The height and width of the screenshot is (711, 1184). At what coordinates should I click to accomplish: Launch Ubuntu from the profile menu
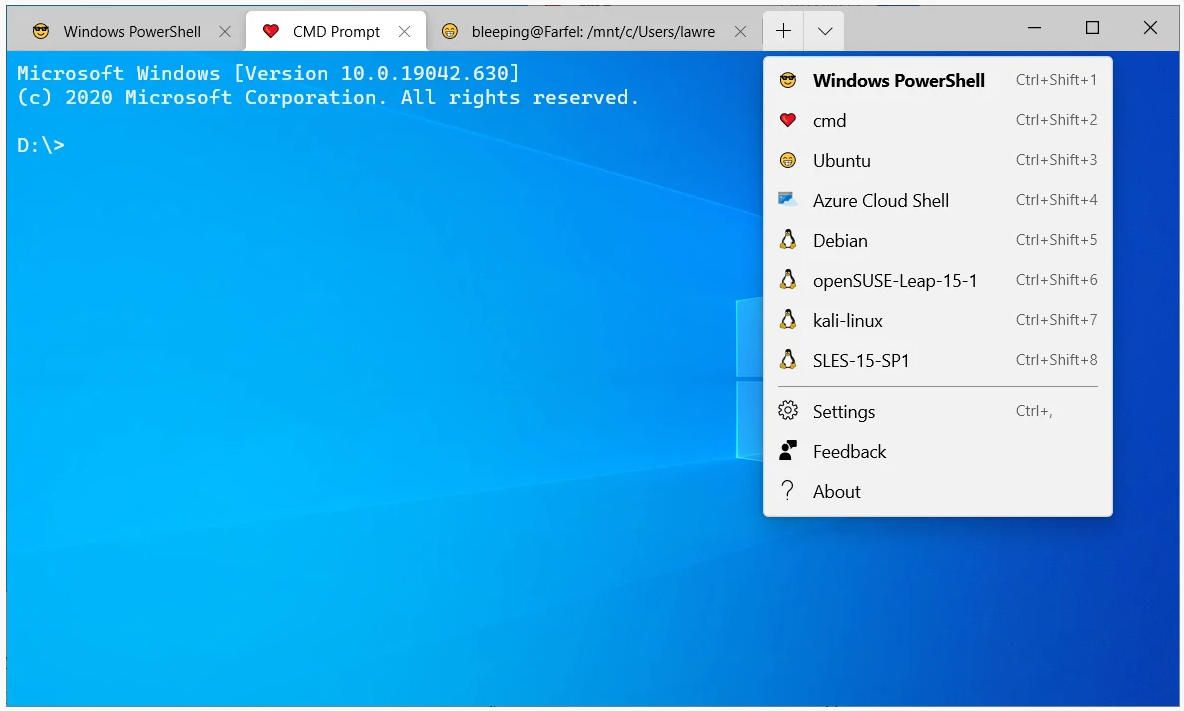(841, 161)
